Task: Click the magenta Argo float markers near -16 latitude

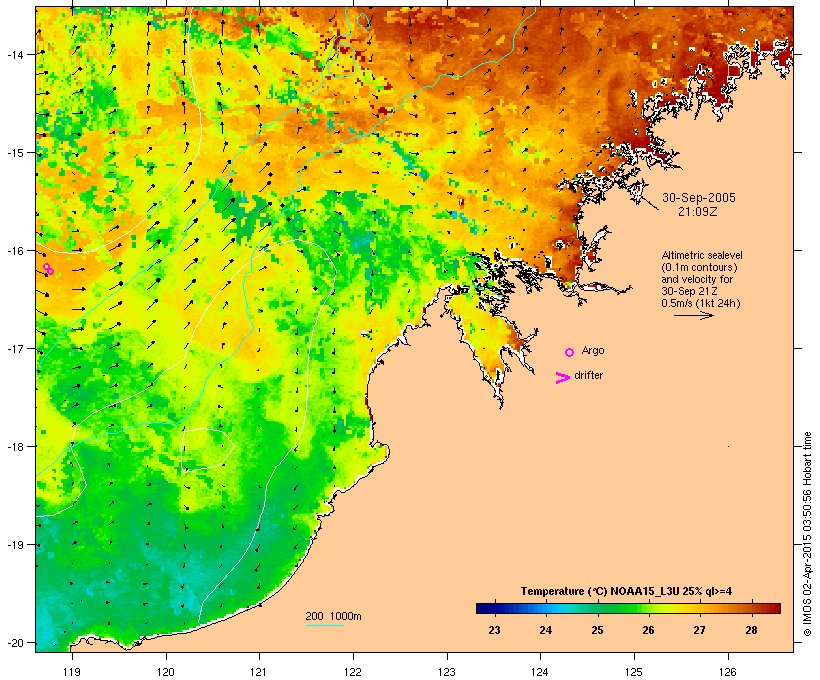Action: tap(48, 269)
